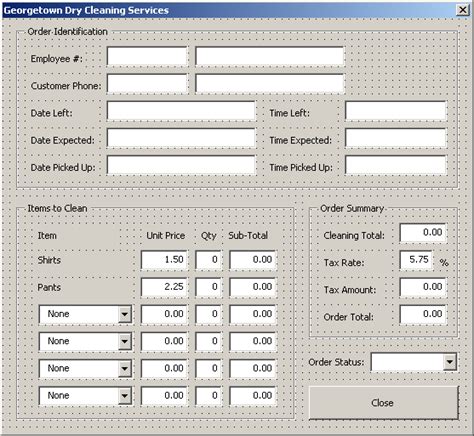Image resolution: width=474 pixels, height=436 pixels.
Task: Click the Employee # input field
Action: click(x=147, y=56)
